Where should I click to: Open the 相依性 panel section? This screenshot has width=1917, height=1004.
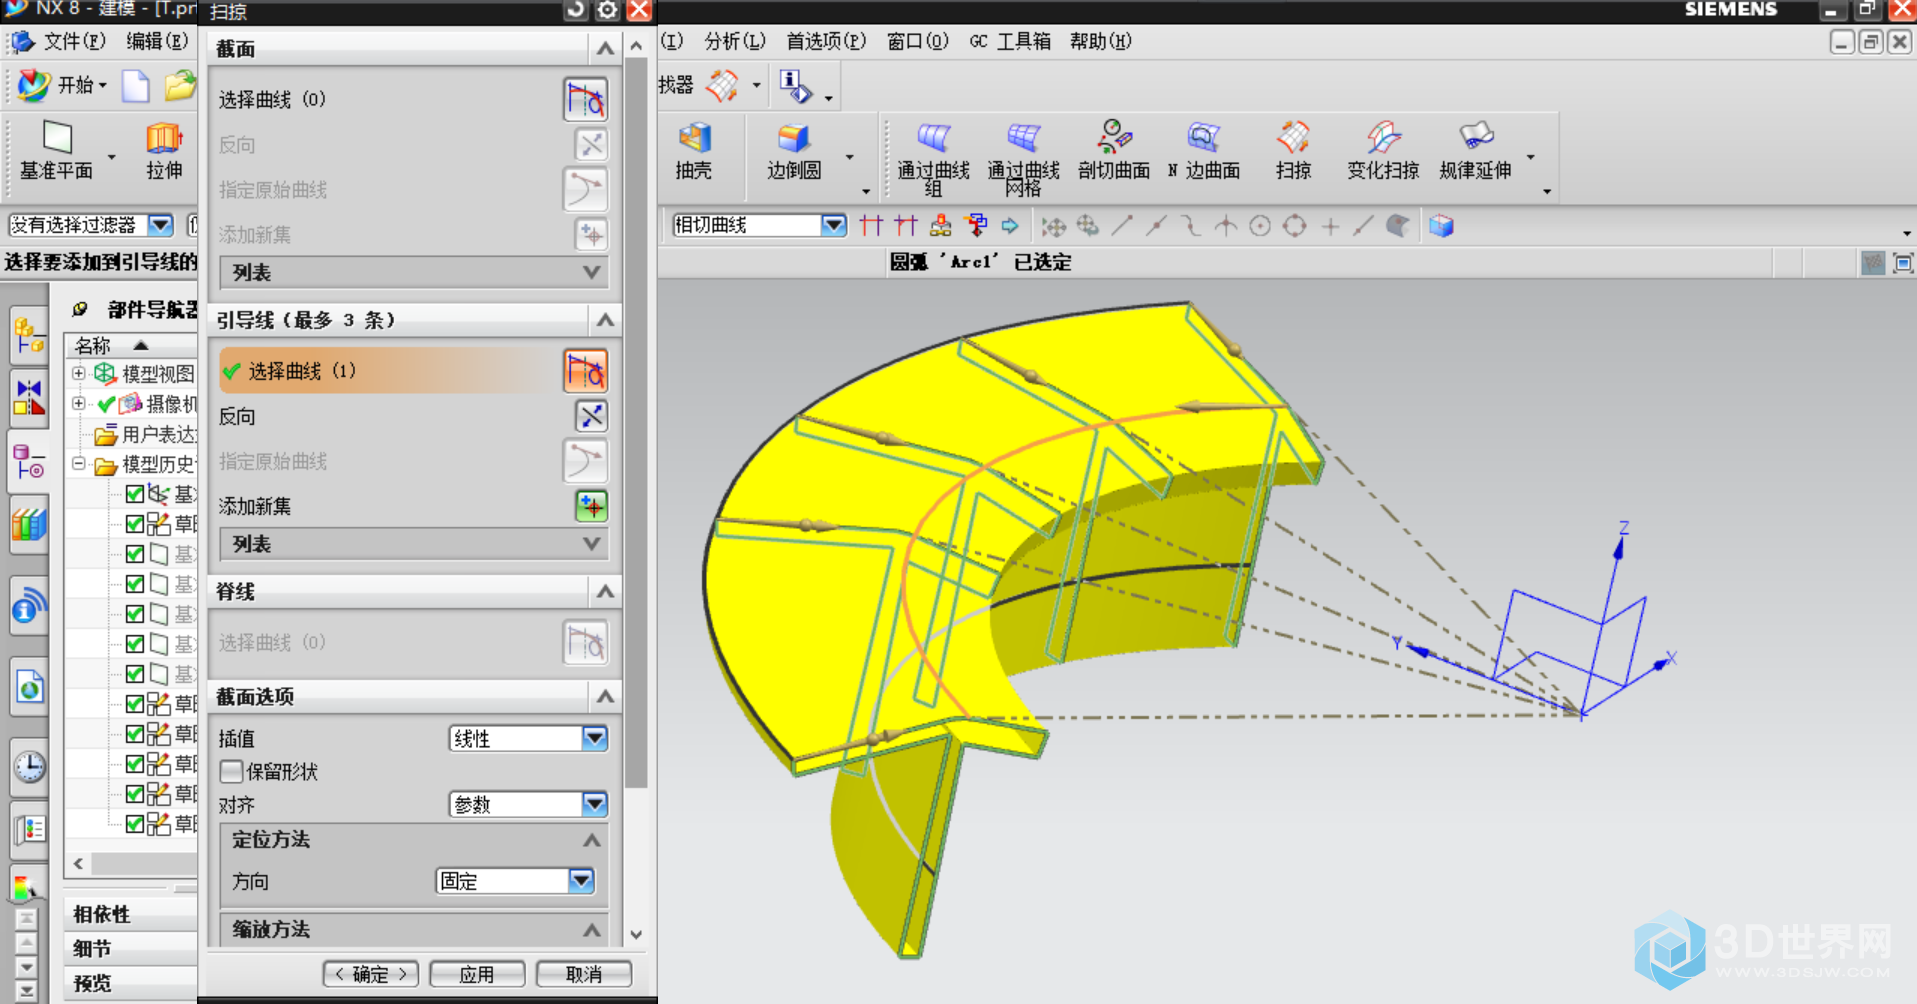click(x=131, y=914)
